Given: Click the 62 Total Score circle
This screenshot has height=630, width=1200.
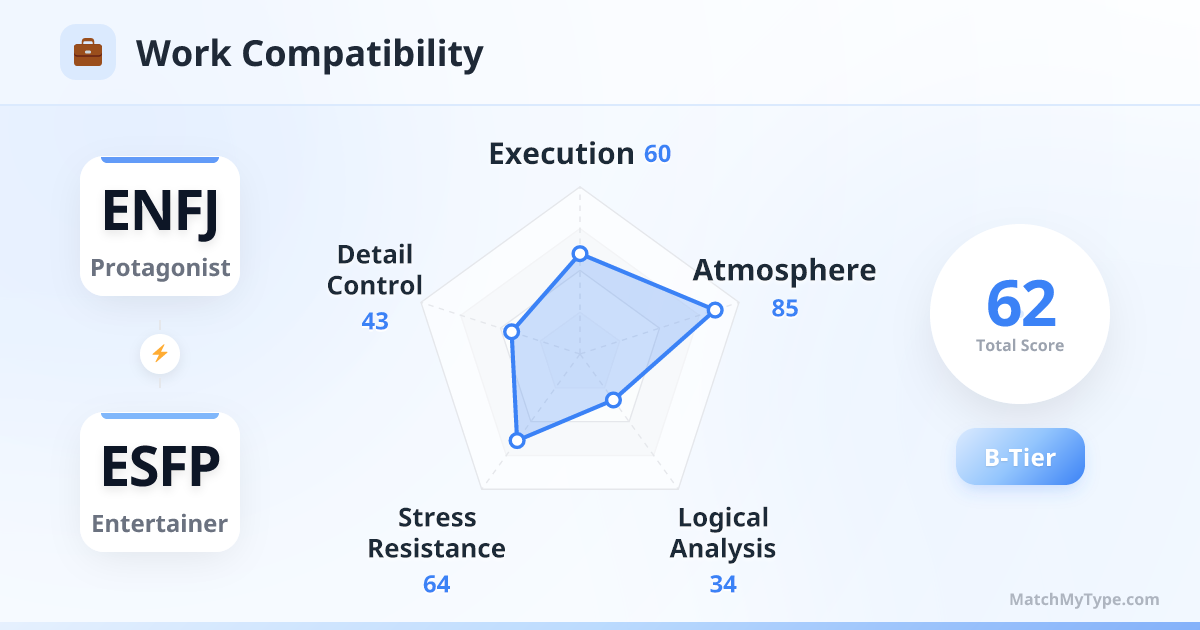Looking at the screenshot, I should pos(1020,314).
